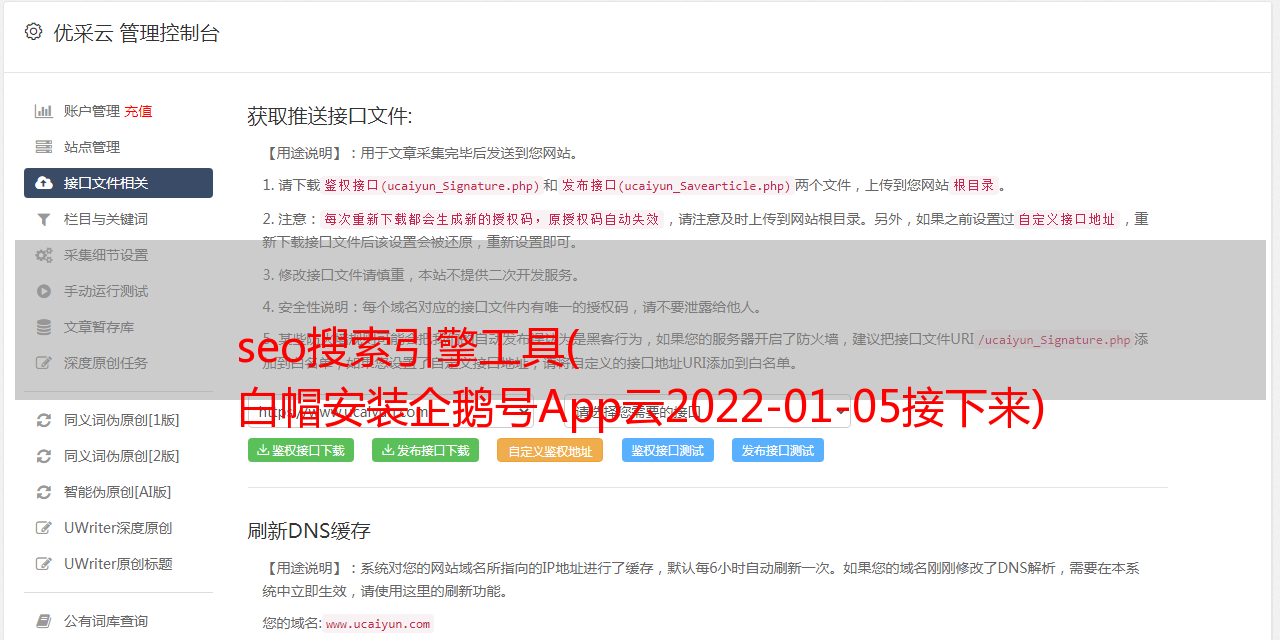Click the refresh icon beside 同义词伪原创[1版]
The width and height of the screenshot is (1280, 640).
pos(44,420)
